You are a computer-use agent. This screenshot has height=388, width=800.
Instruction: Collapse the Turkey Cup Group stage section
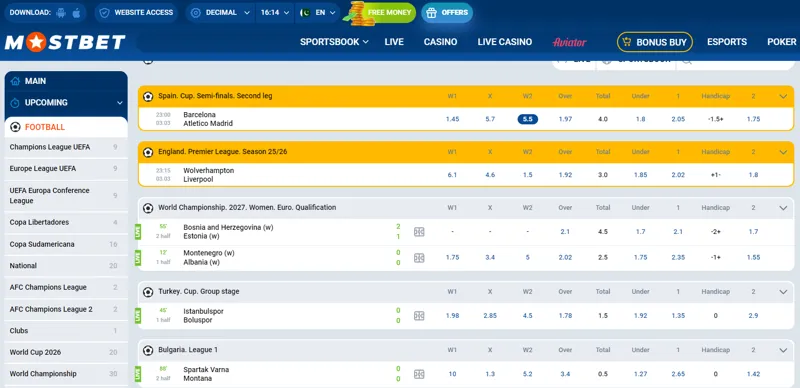pos(783,292)
